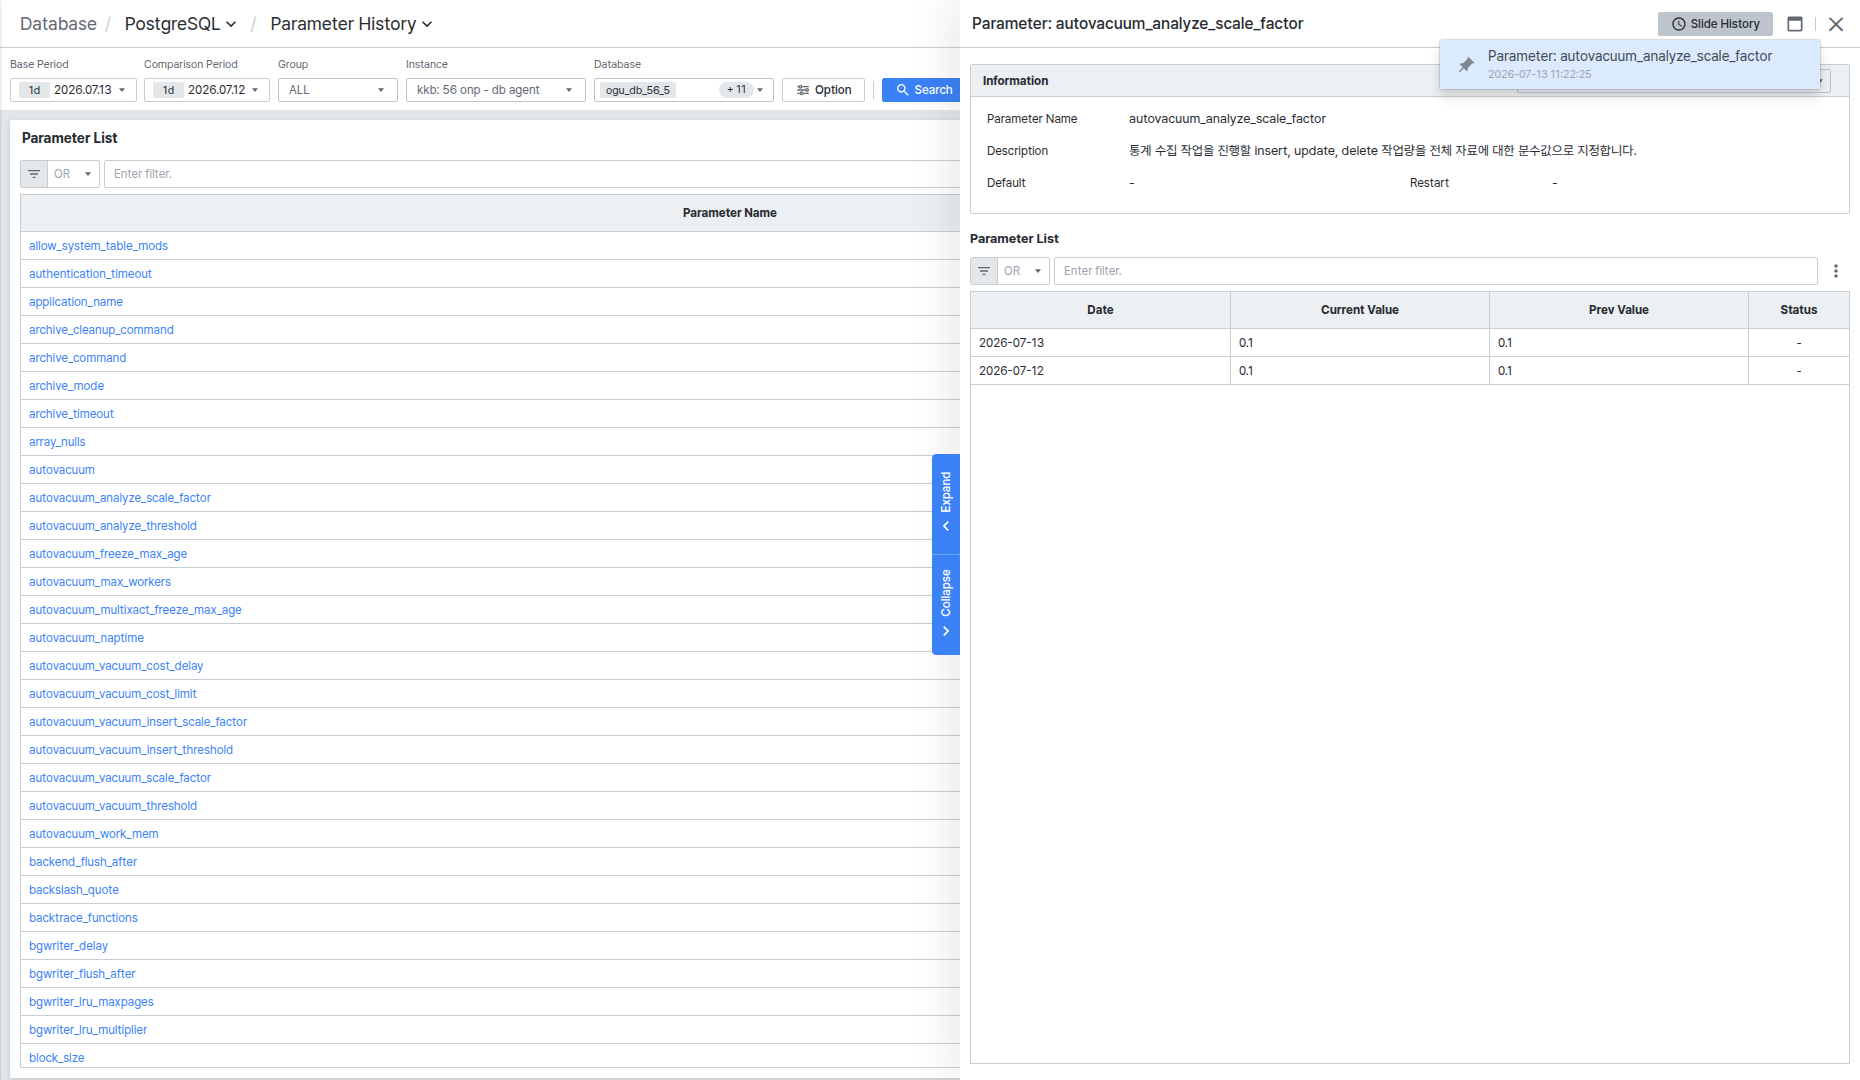Maximize the parameter detail panel
Viewport: 1860px width, 1080px height.
1795,24
